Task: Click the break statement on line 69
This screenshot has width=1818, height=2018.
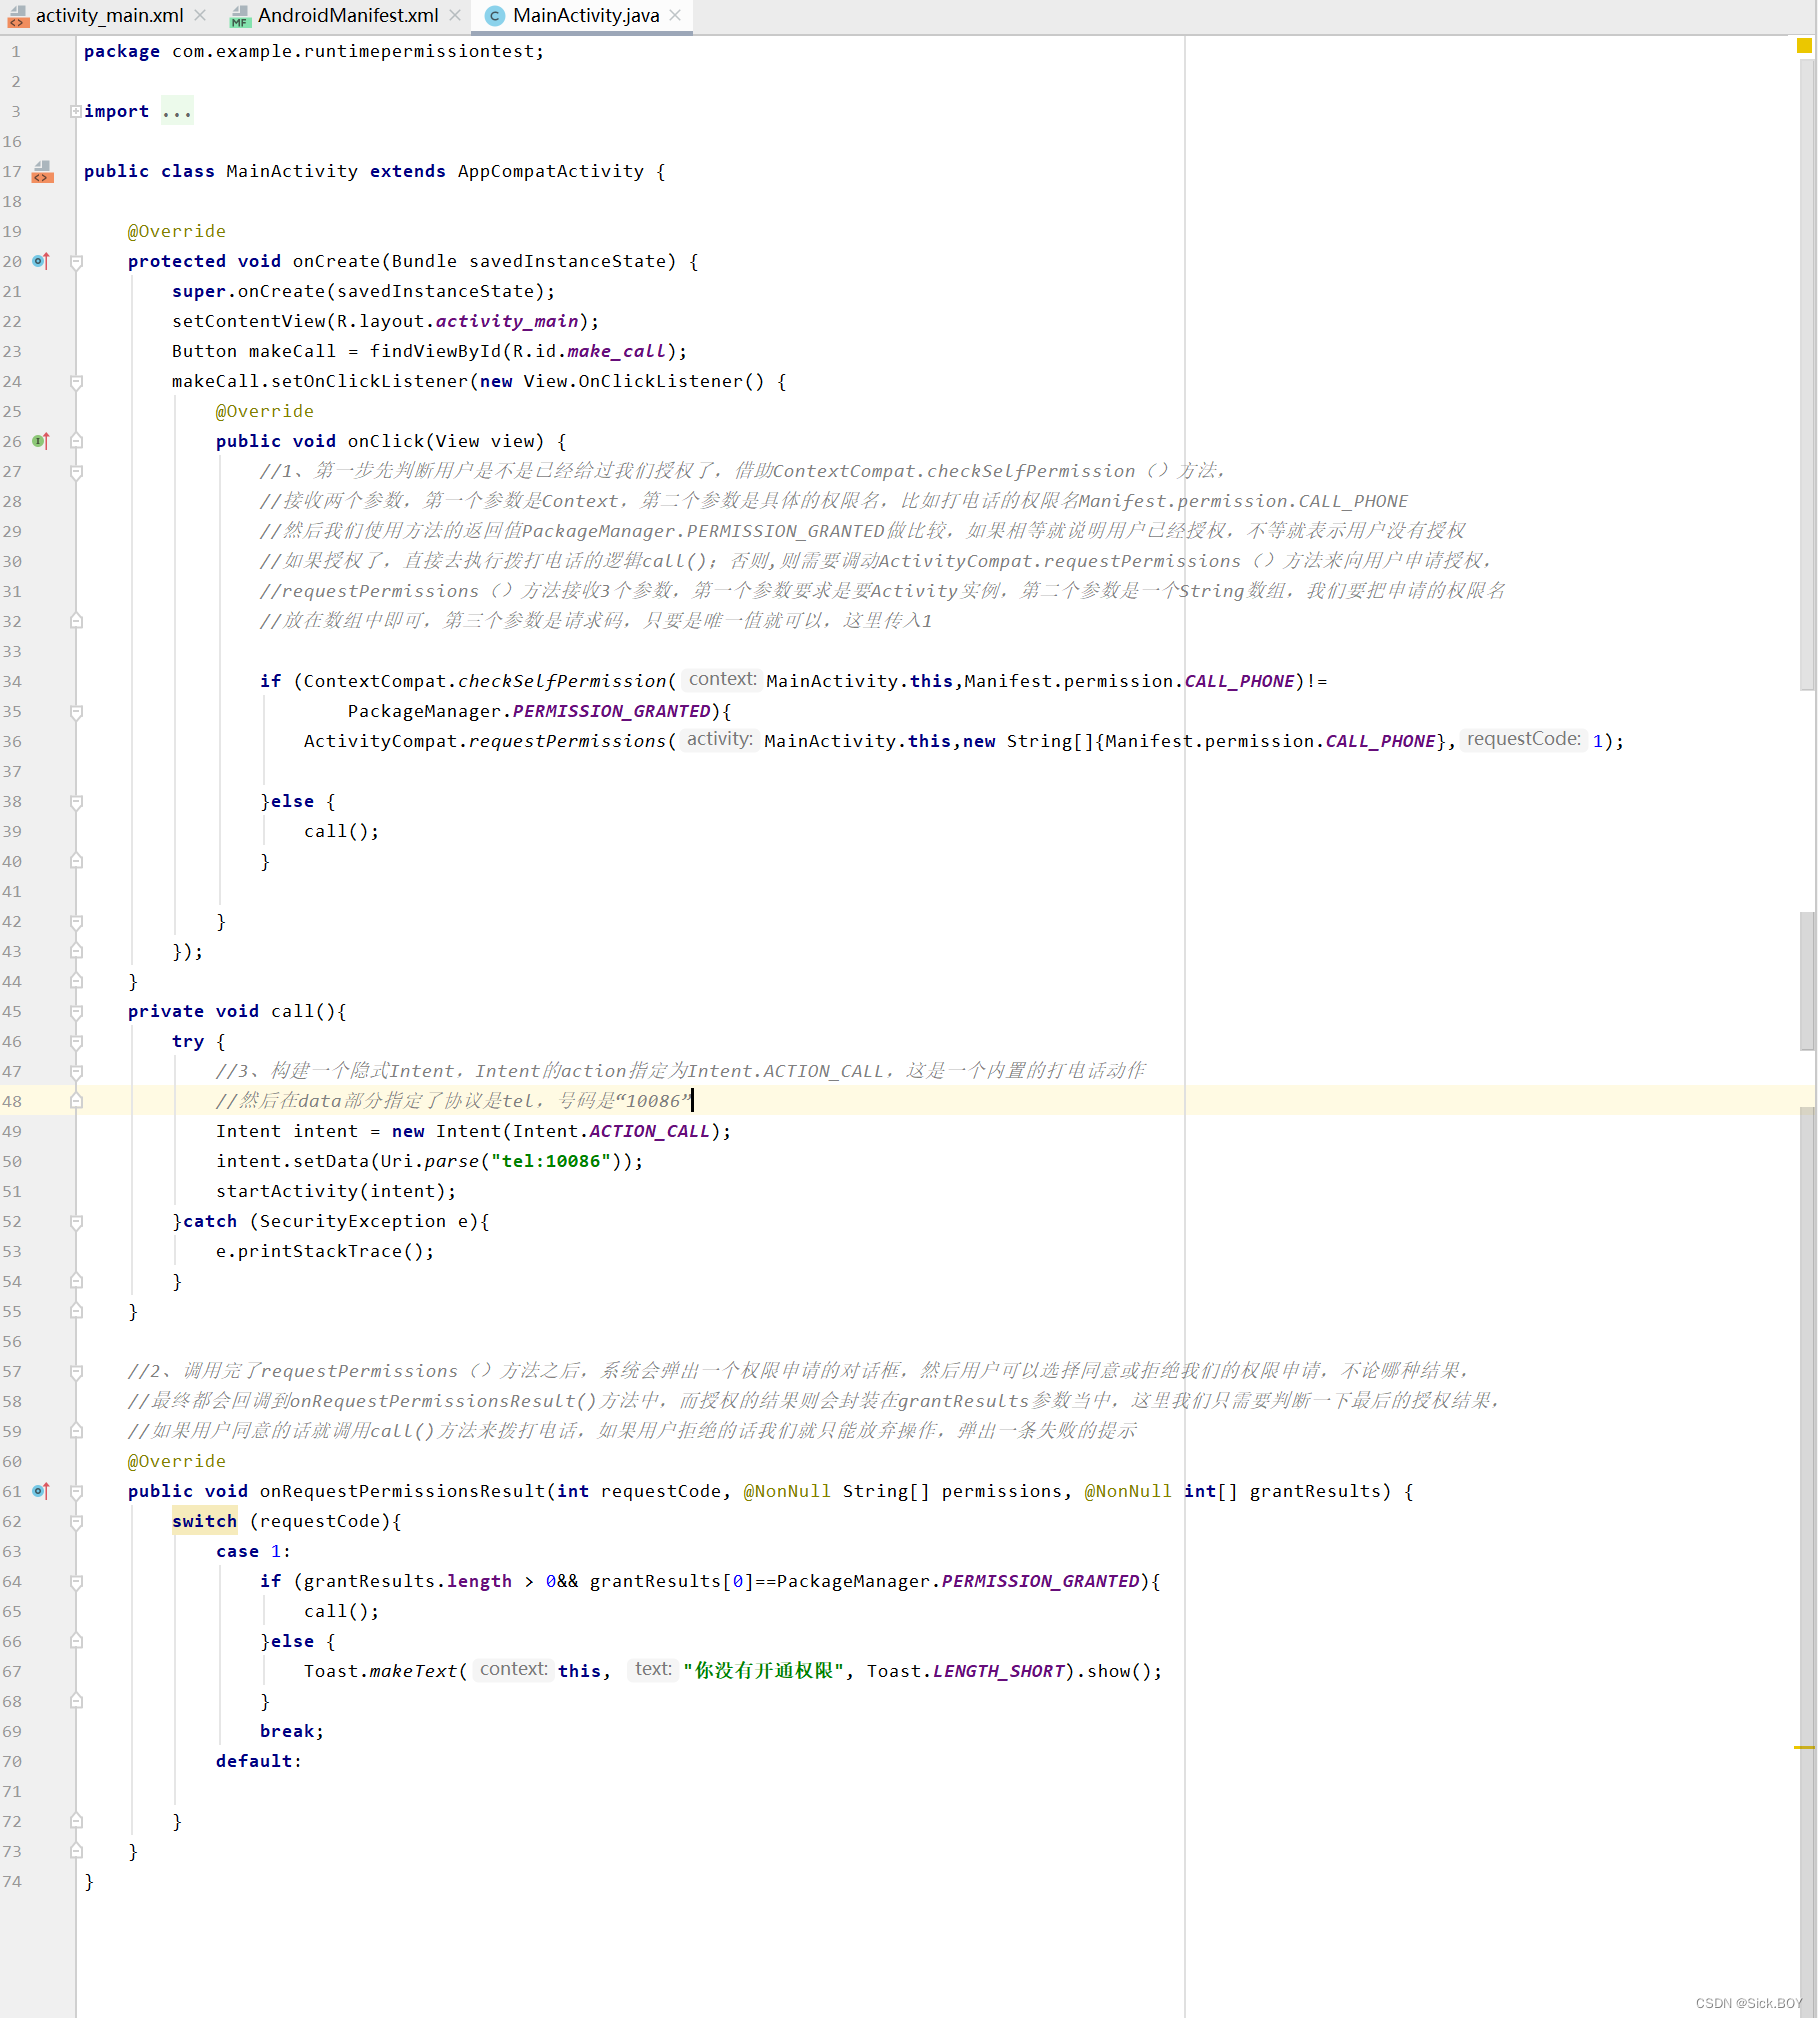Action: pyautogui.click(x=292, y=1731)
